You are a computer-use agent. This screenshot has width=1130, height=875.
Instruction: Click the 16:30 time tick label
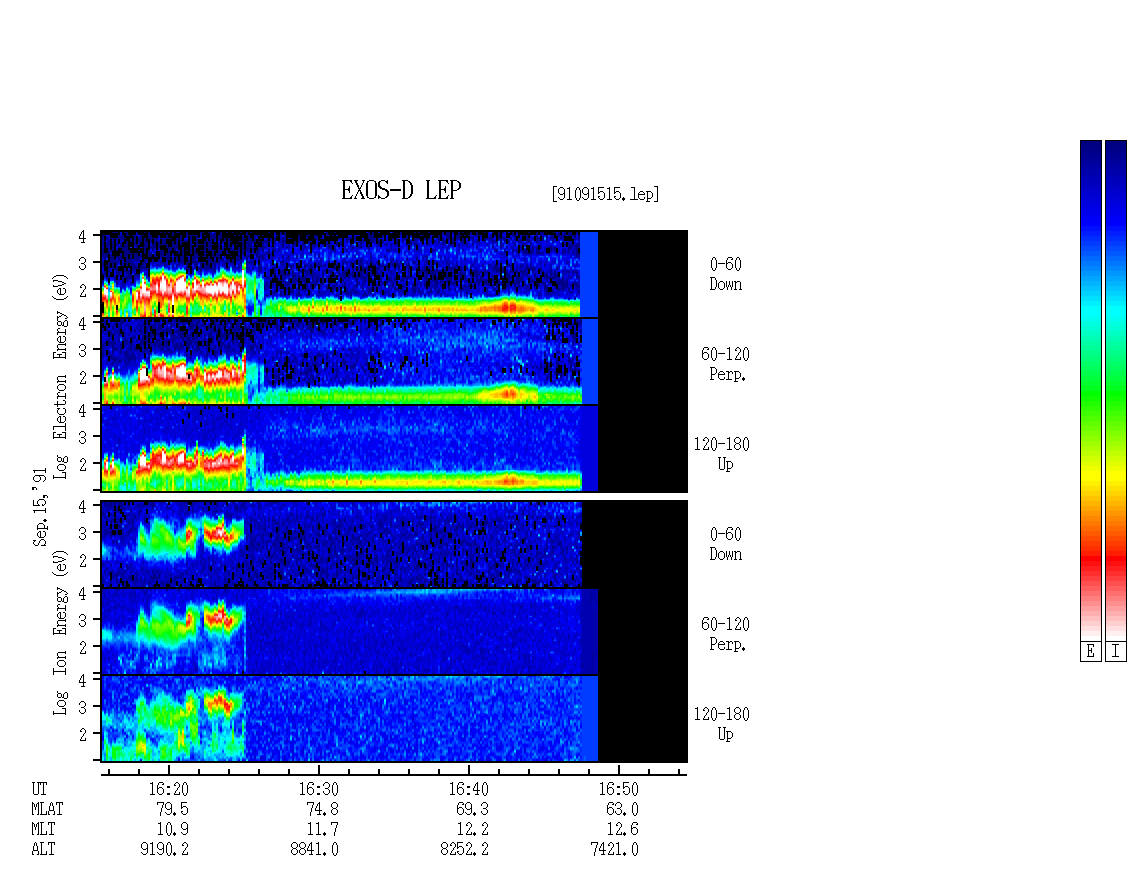319,789
